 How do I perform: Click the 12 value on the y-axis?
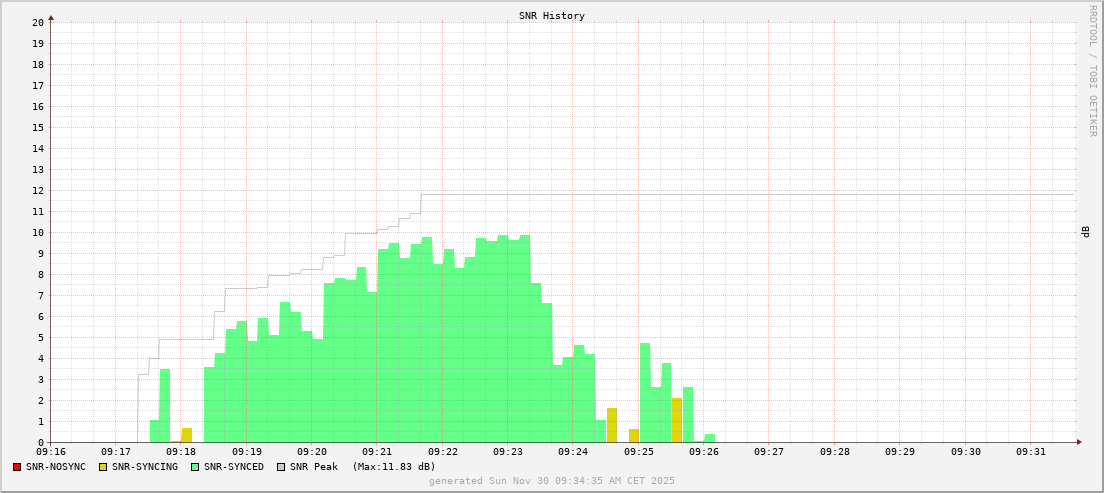[37, 190]
